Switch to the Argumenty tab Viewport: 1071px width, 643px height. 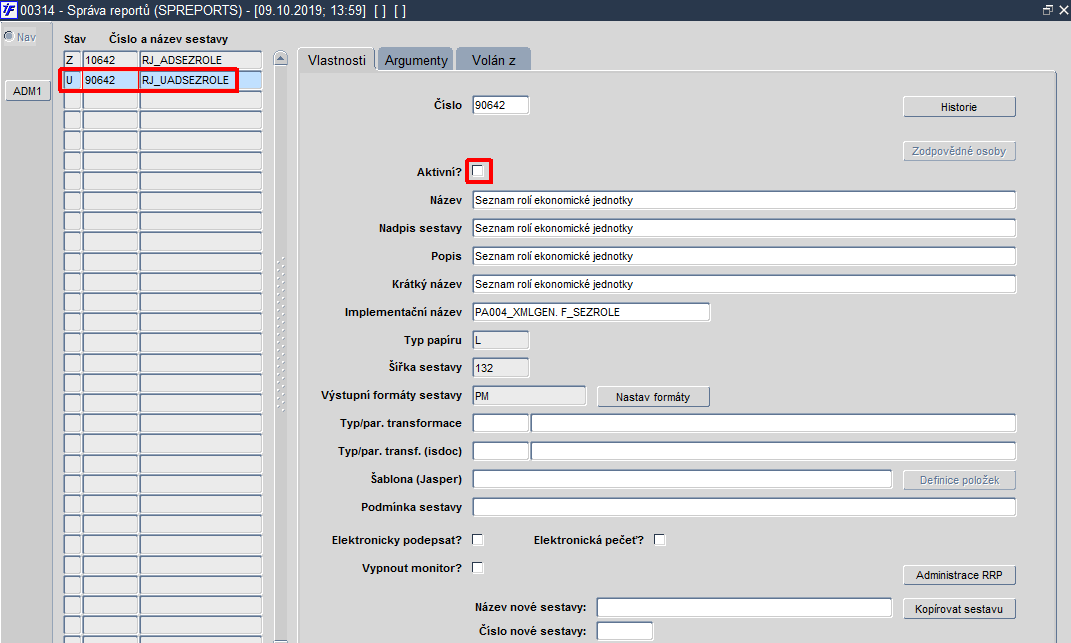point(416,60)
